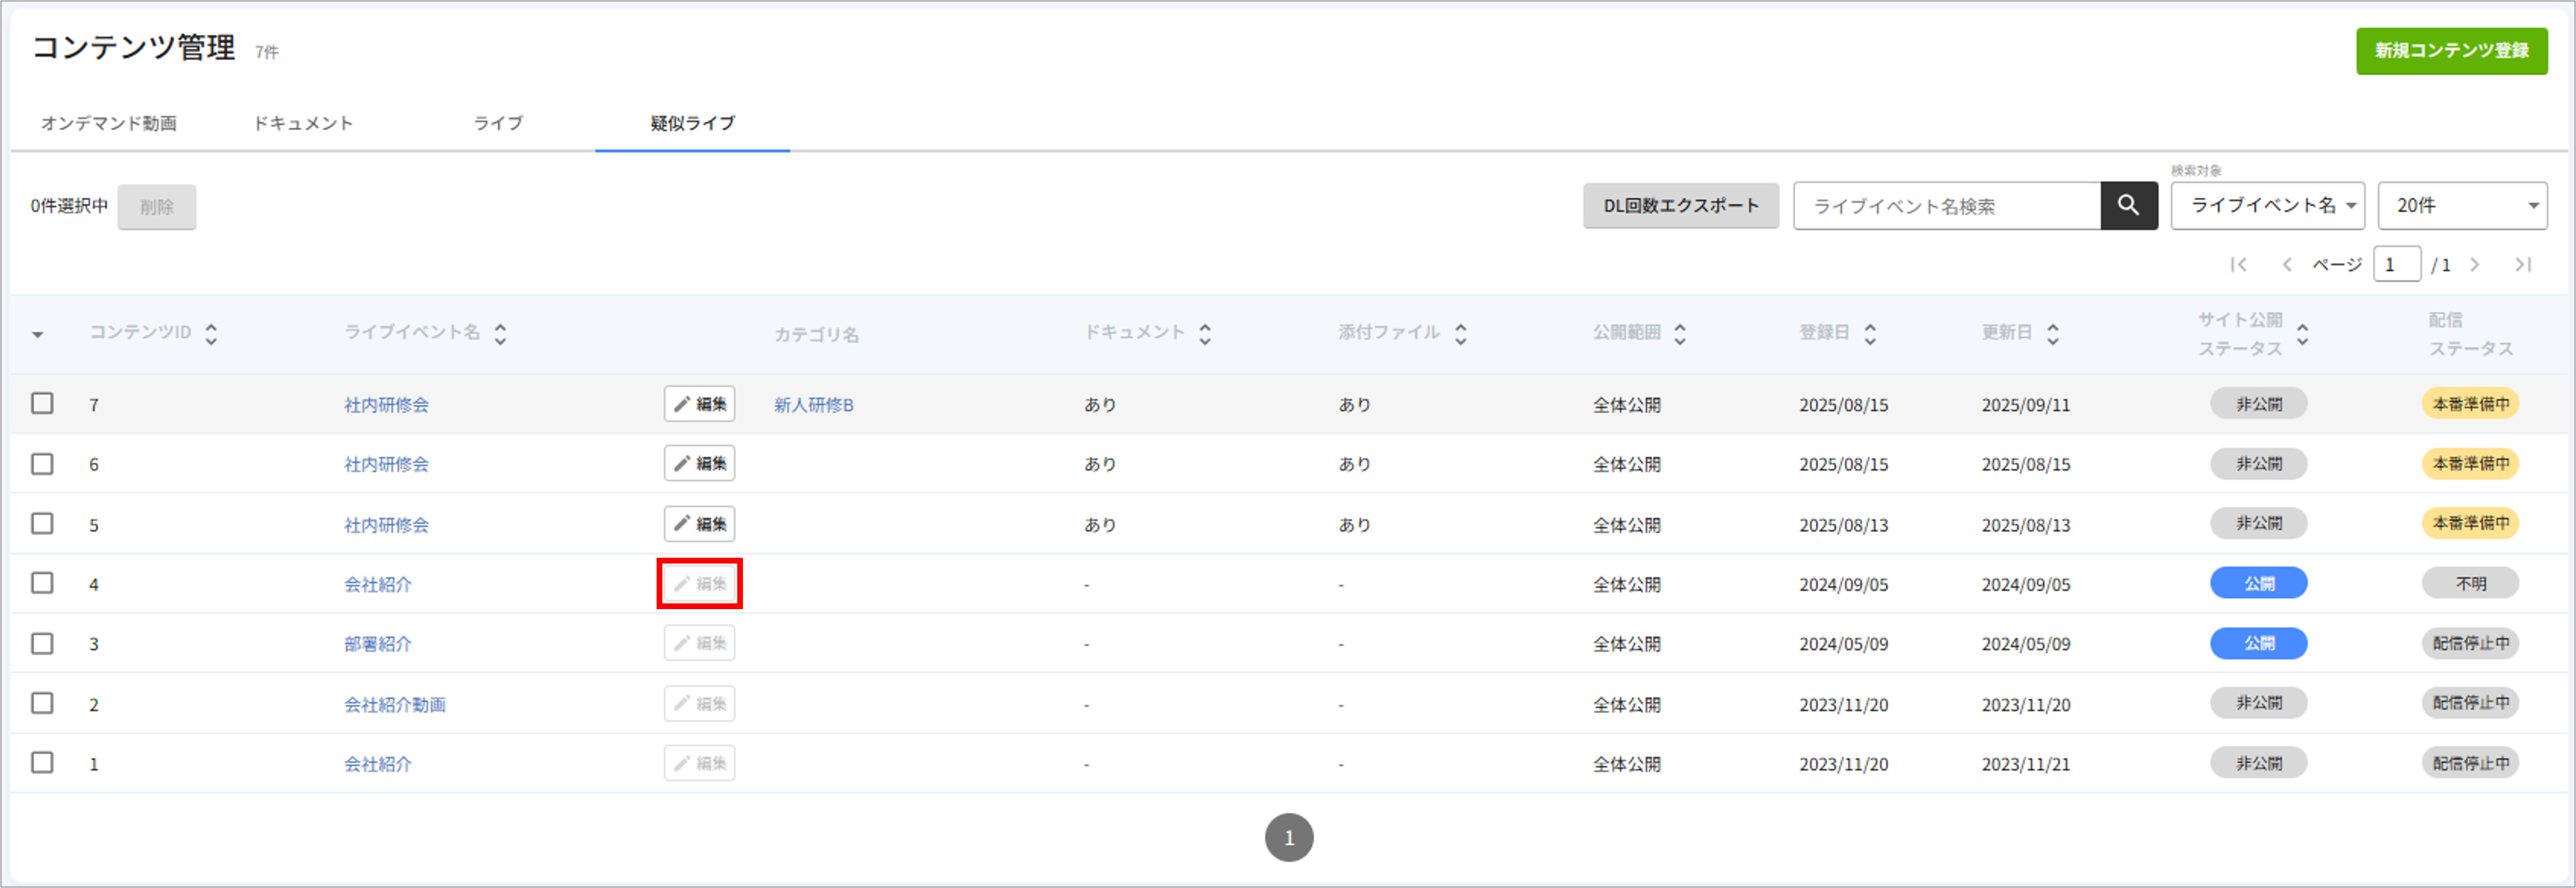Switch to the 疑似ライブ tab
2576x888 pixels.
(x=693, y=123)
